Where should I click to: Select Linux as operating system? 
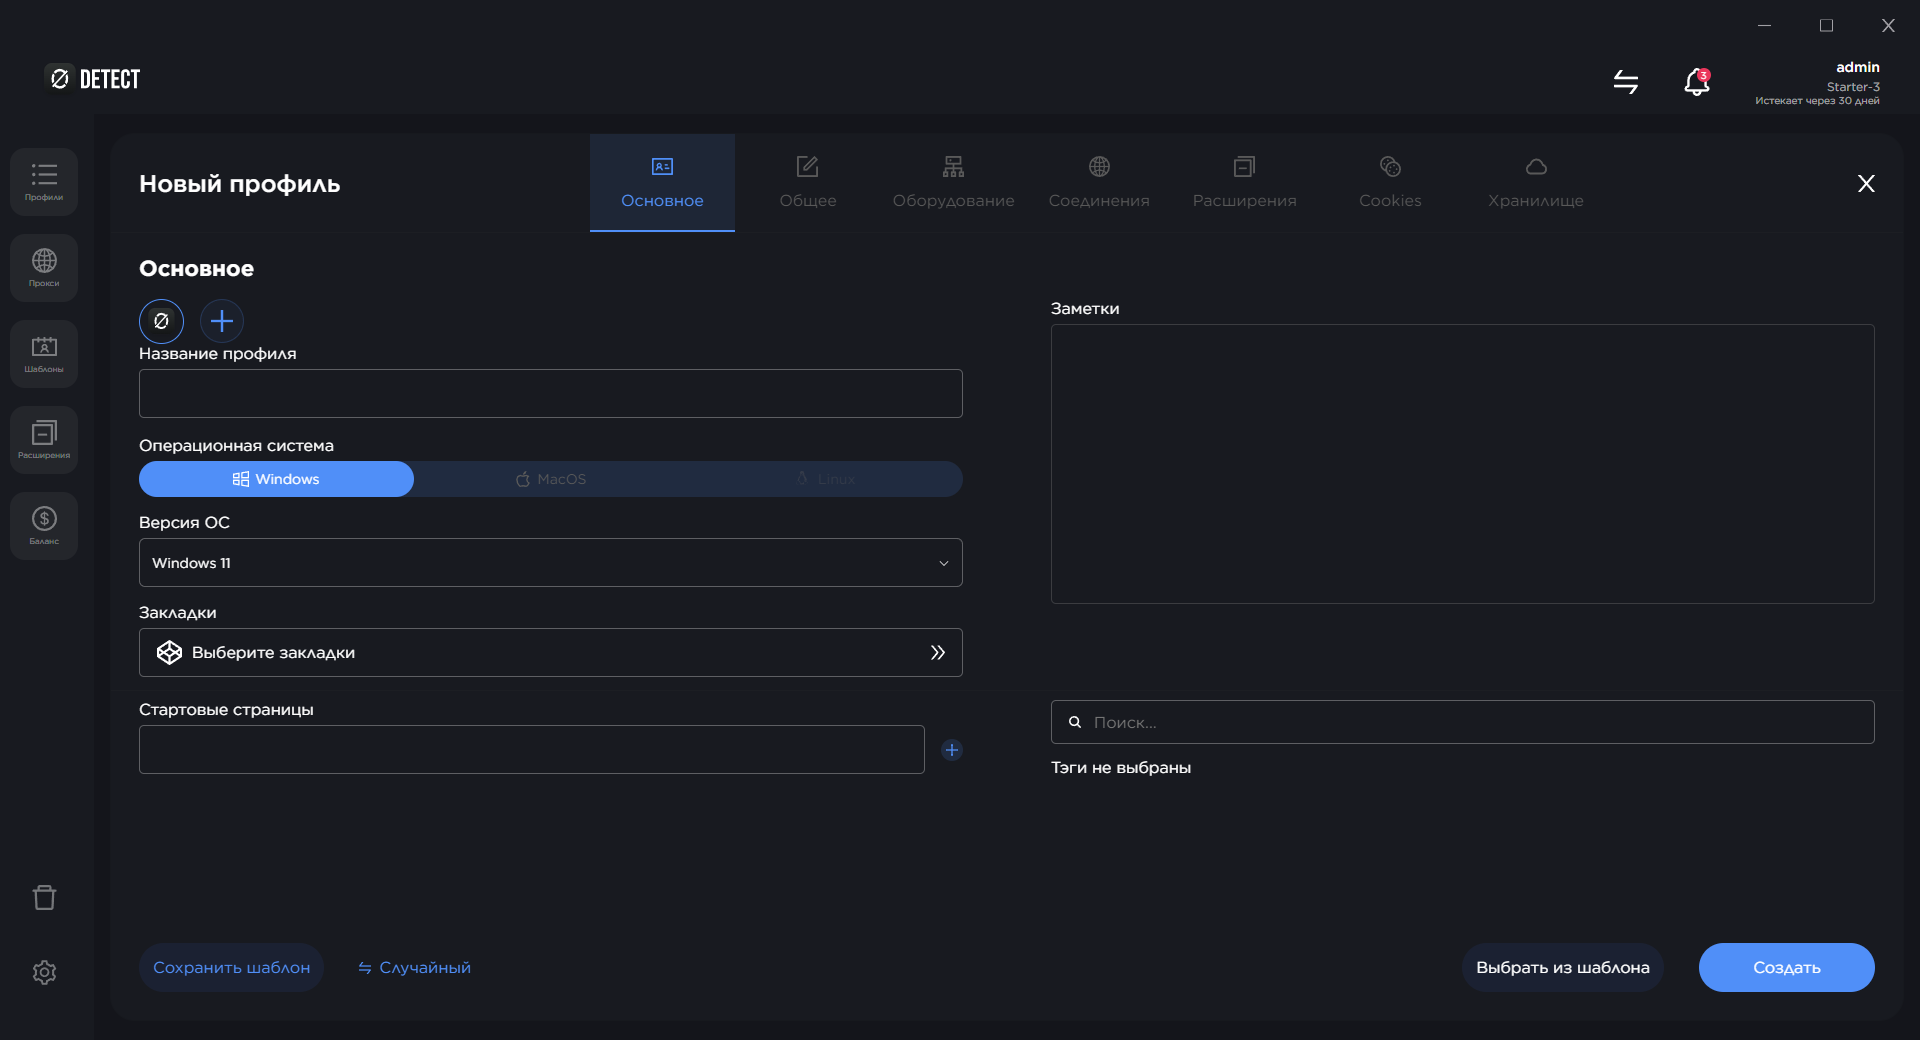[825, 479]
